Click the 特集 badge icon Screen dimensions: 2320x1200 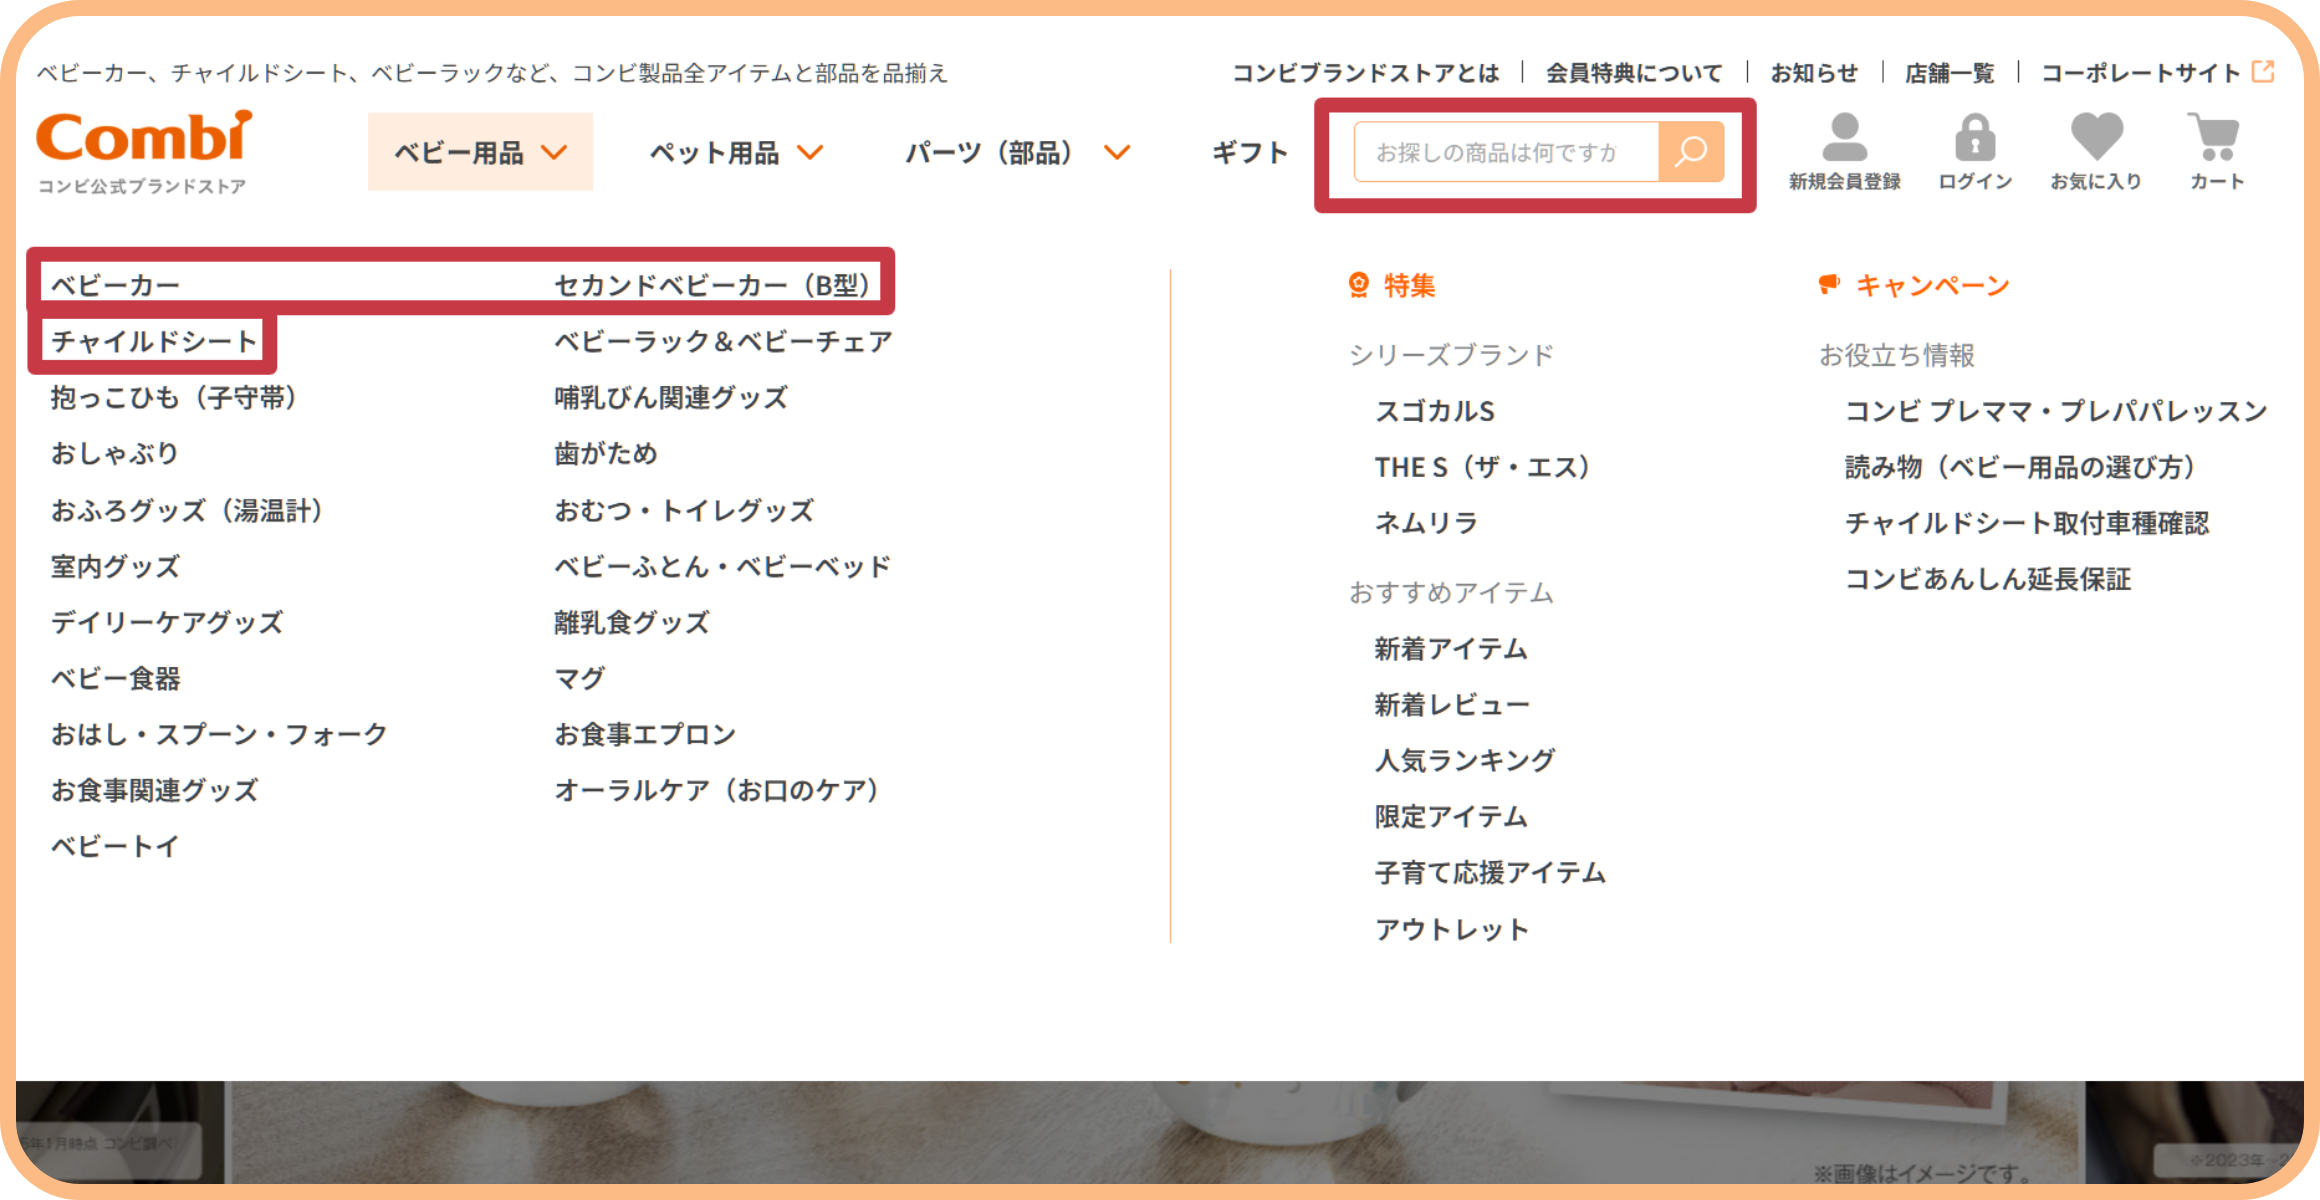1356,284
